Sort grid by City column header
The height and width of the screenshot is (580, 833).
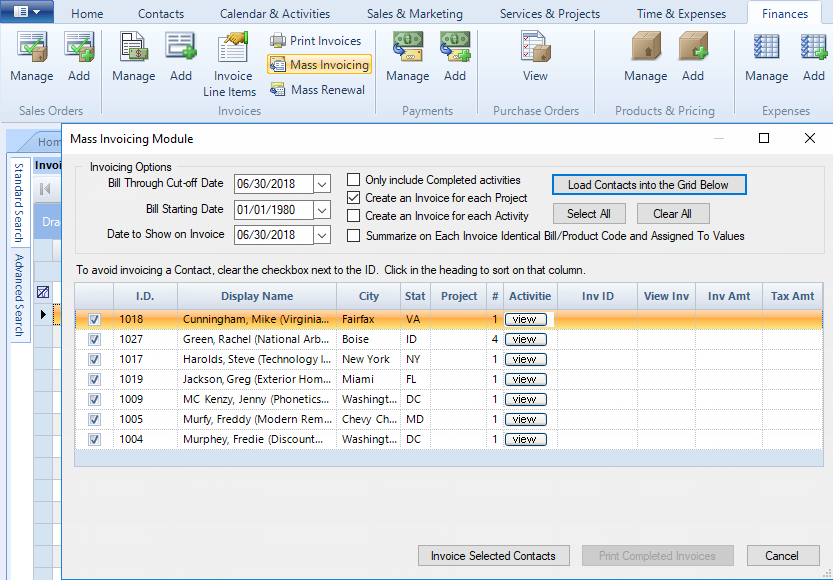tap(369, 296)
